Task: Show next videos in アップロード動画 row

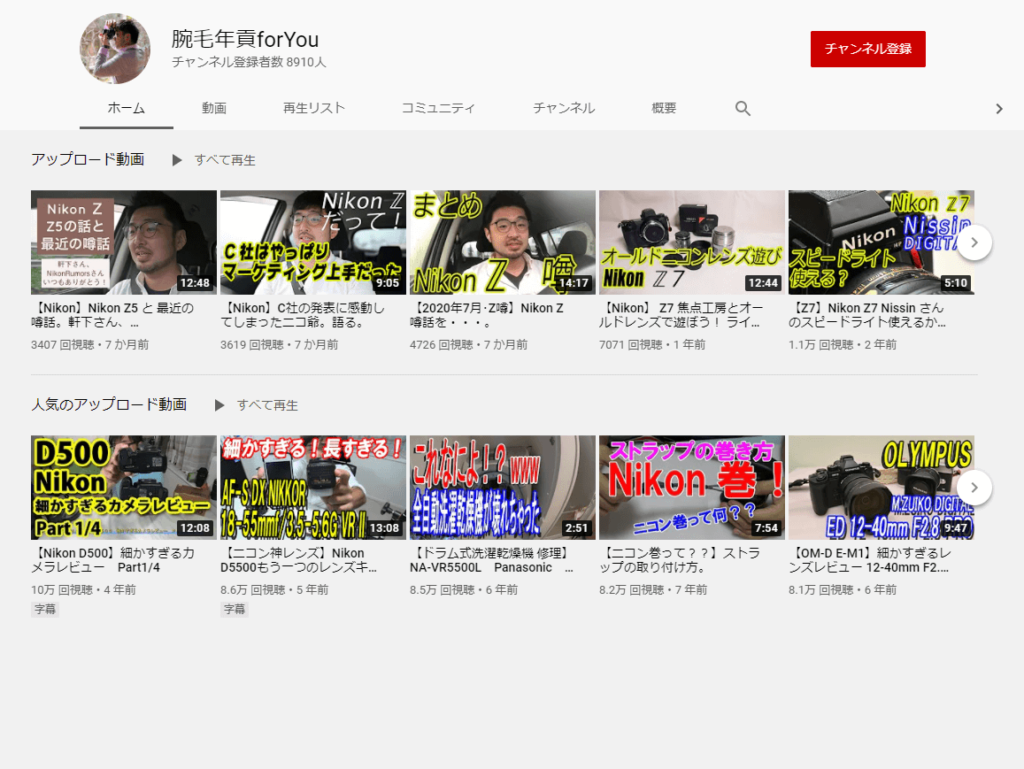Action: coord(974,242)
